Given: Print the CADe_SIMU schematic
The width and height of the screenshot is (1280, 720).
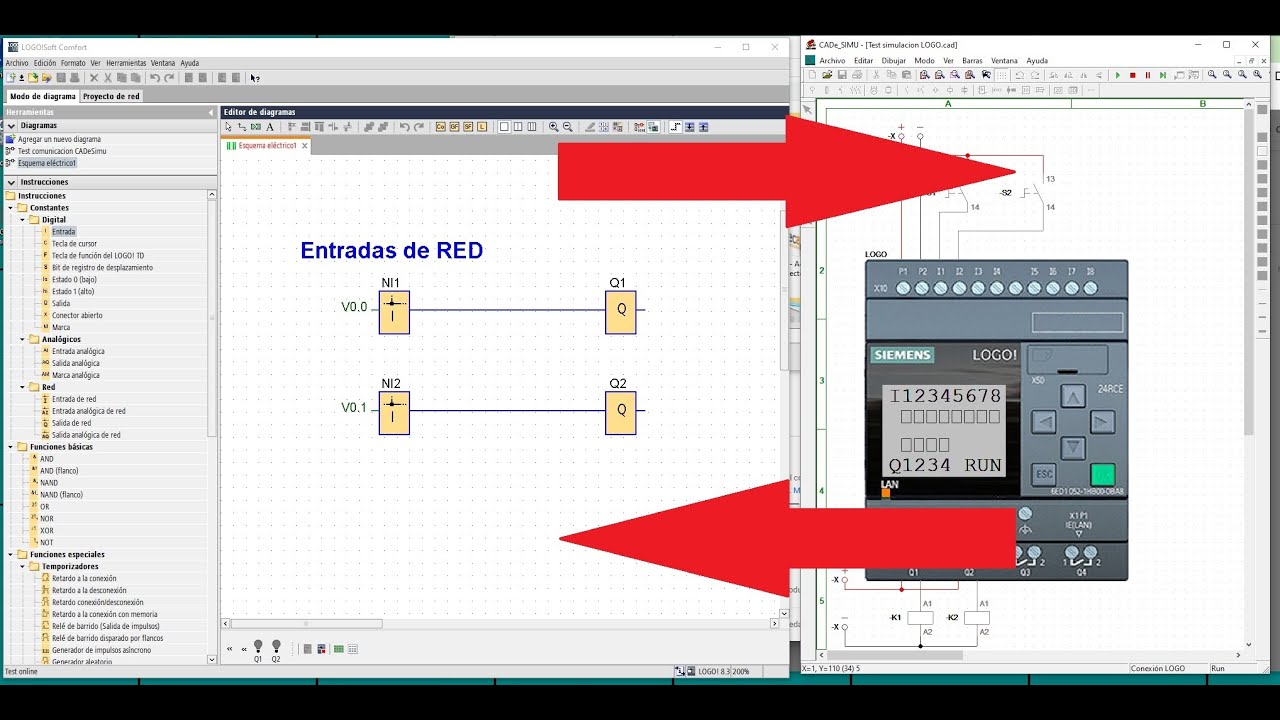Looking at the screenshot, I should point(858,75).
